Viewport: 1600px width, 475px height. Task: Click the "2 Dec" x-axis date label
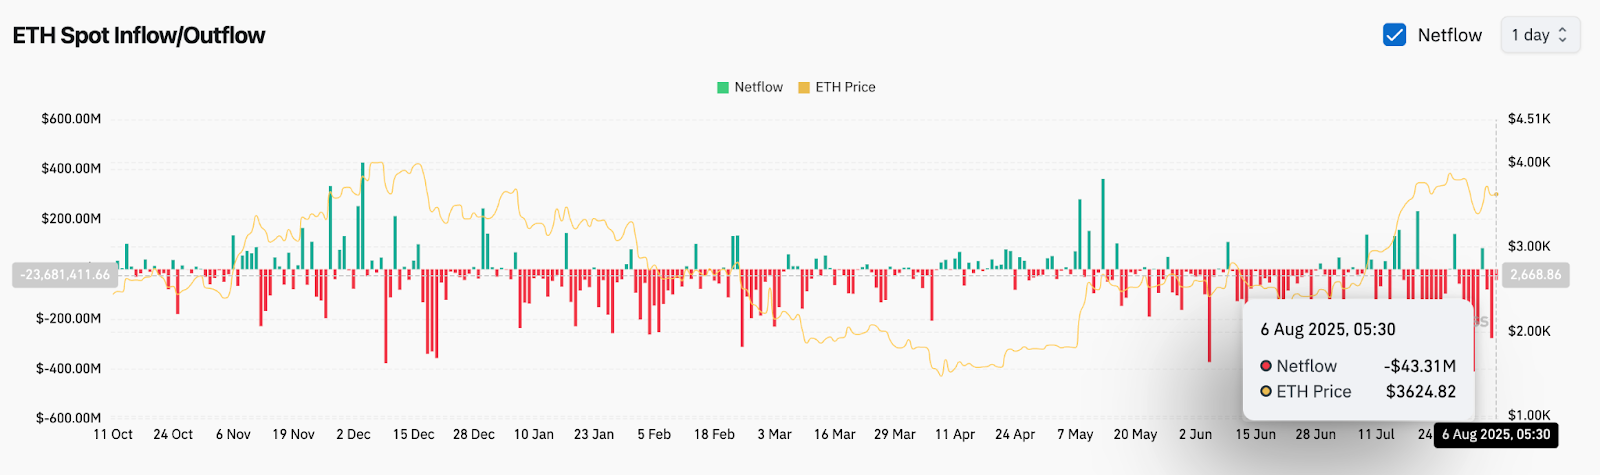click(x=353, y=435)
